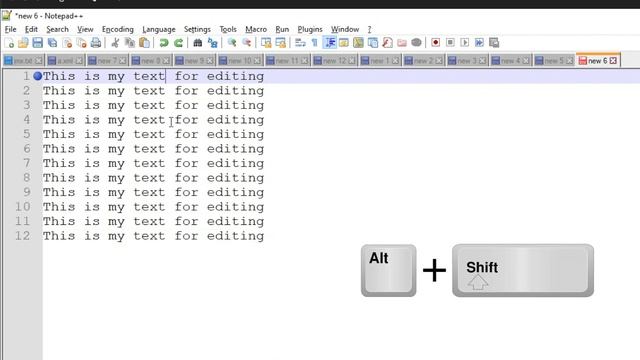Viewport: 640px width, 360px height.
Task: Close the new 6 tab
Action: pyautogui.click(x=613, y=61)
